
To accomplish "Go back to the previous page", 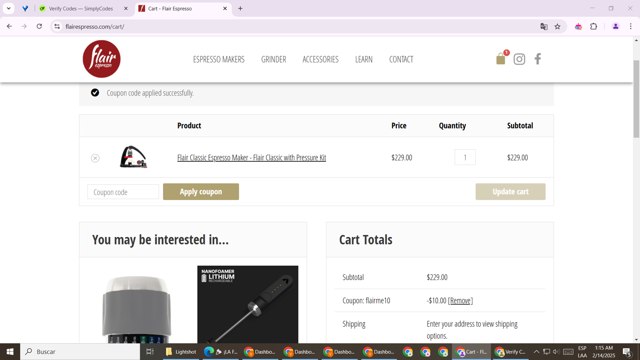I will [x=9, y=26].
